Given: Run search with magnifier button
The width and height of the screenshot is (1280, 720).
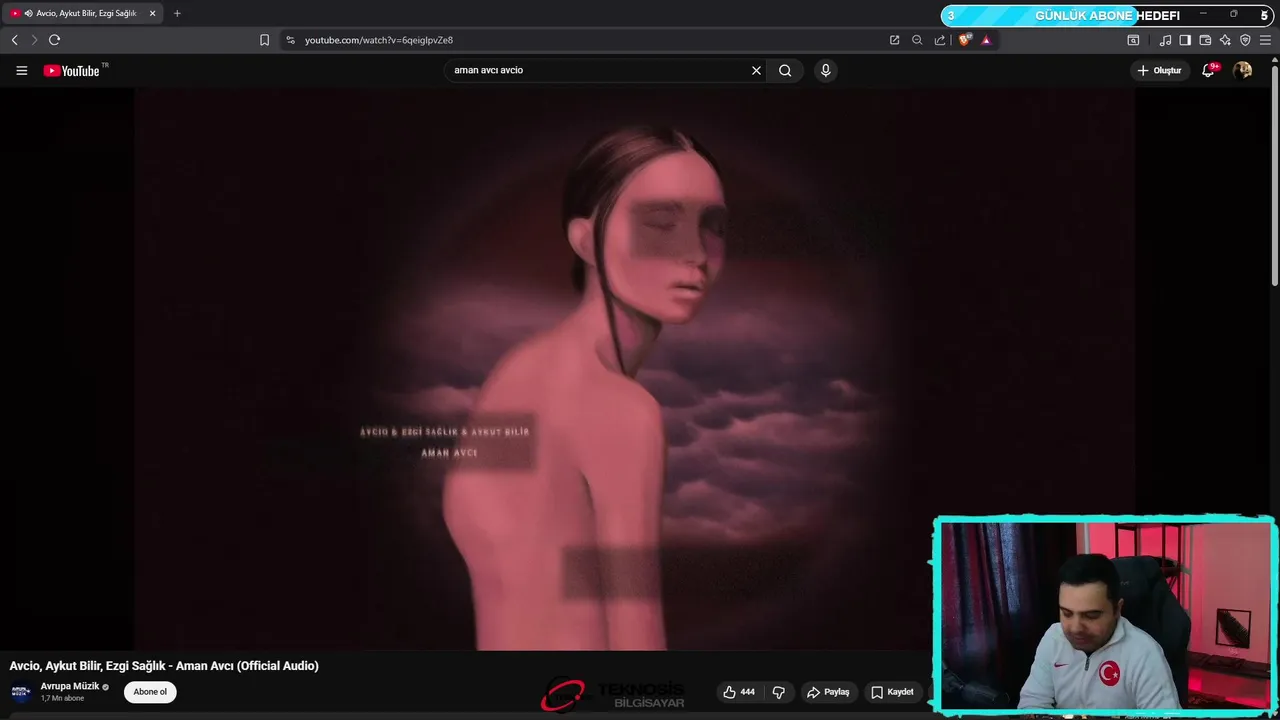Looking at the screenshot, I should tap(785, 70).
